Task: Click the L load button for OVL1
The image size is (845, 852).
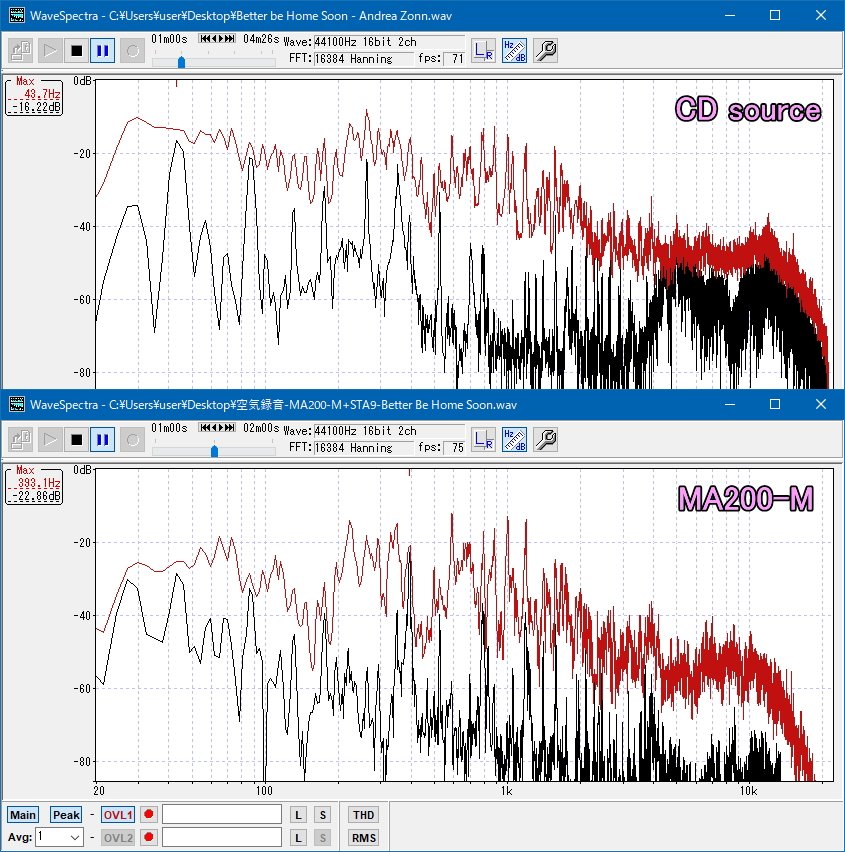Action: 298,815
